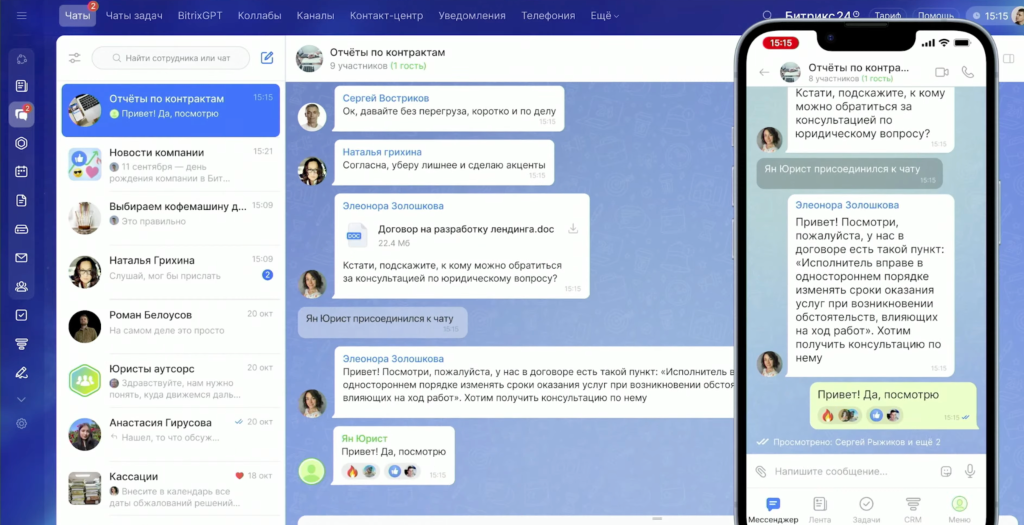Open the tasks check icon in the sidebar

pyautogui.click(x=22, y=315)
